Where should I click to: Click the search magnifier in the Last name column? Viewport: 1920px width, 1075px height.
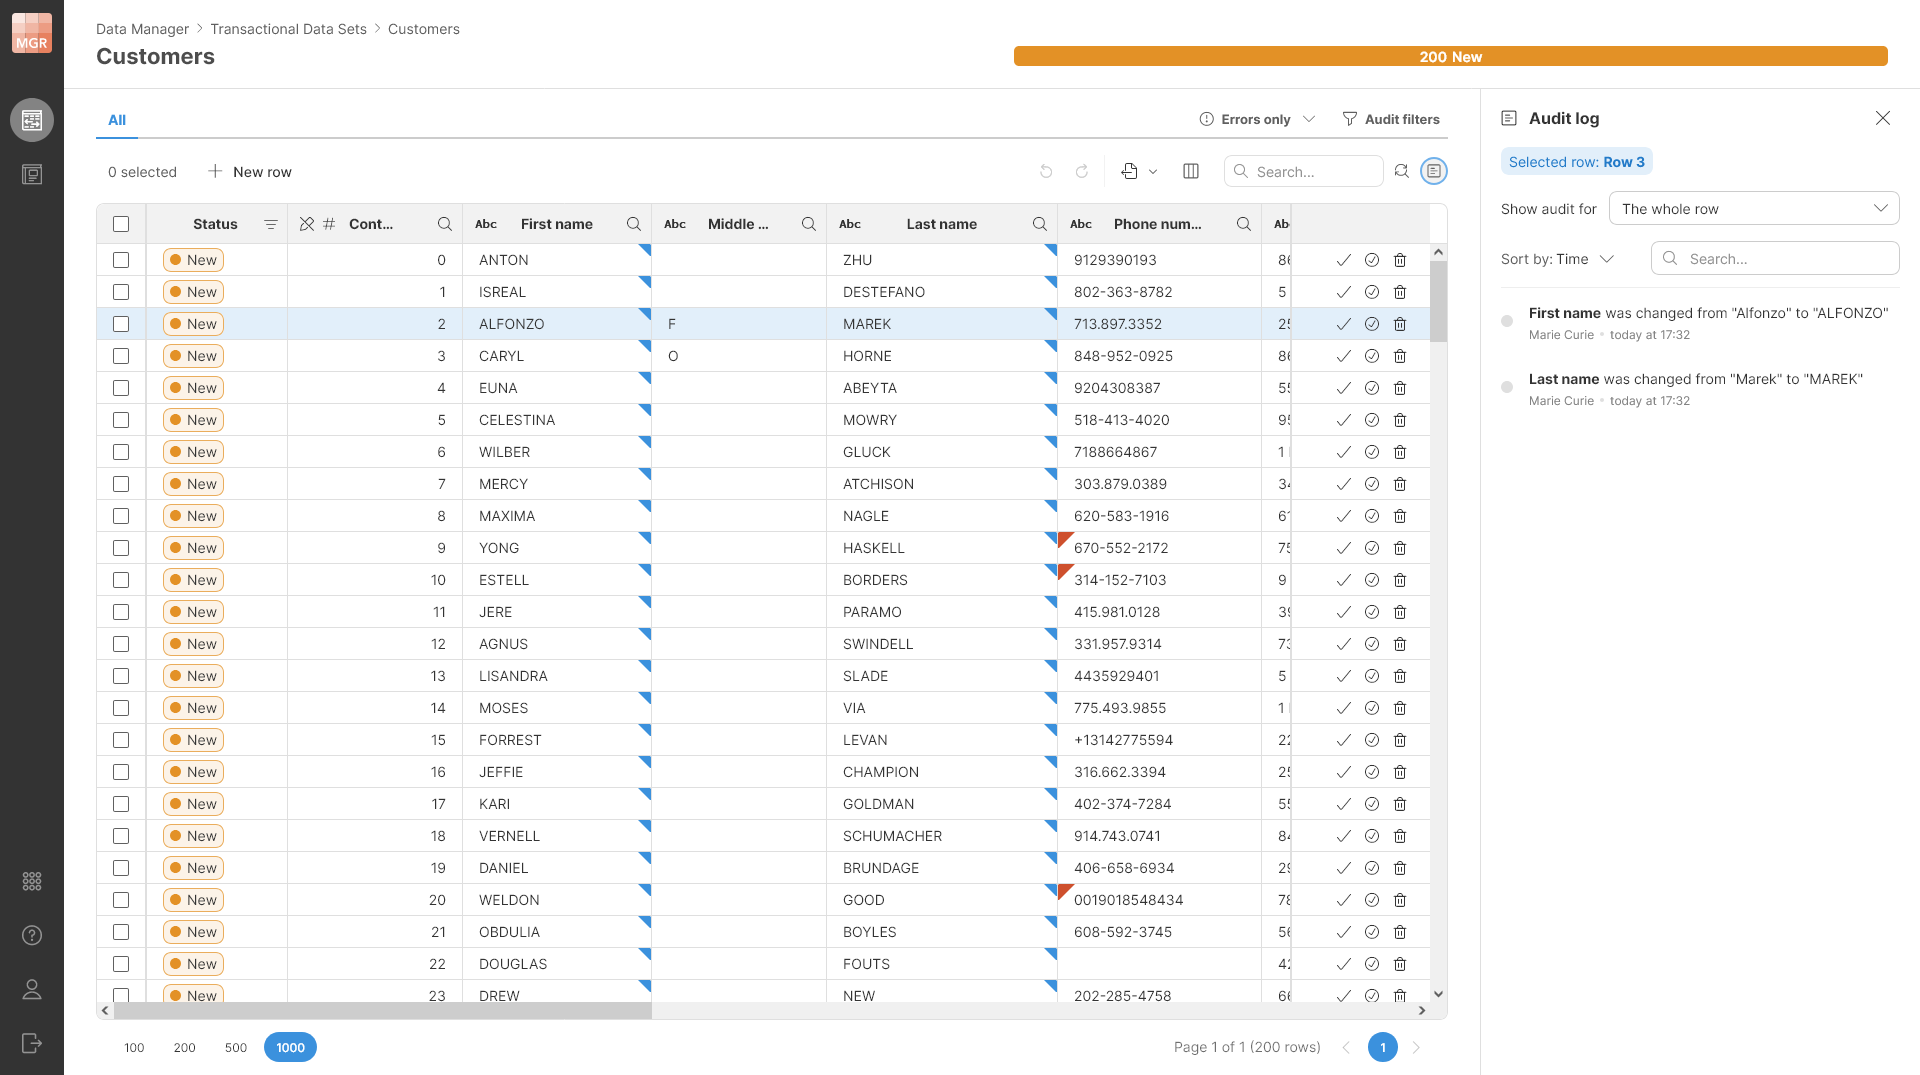1039,224
